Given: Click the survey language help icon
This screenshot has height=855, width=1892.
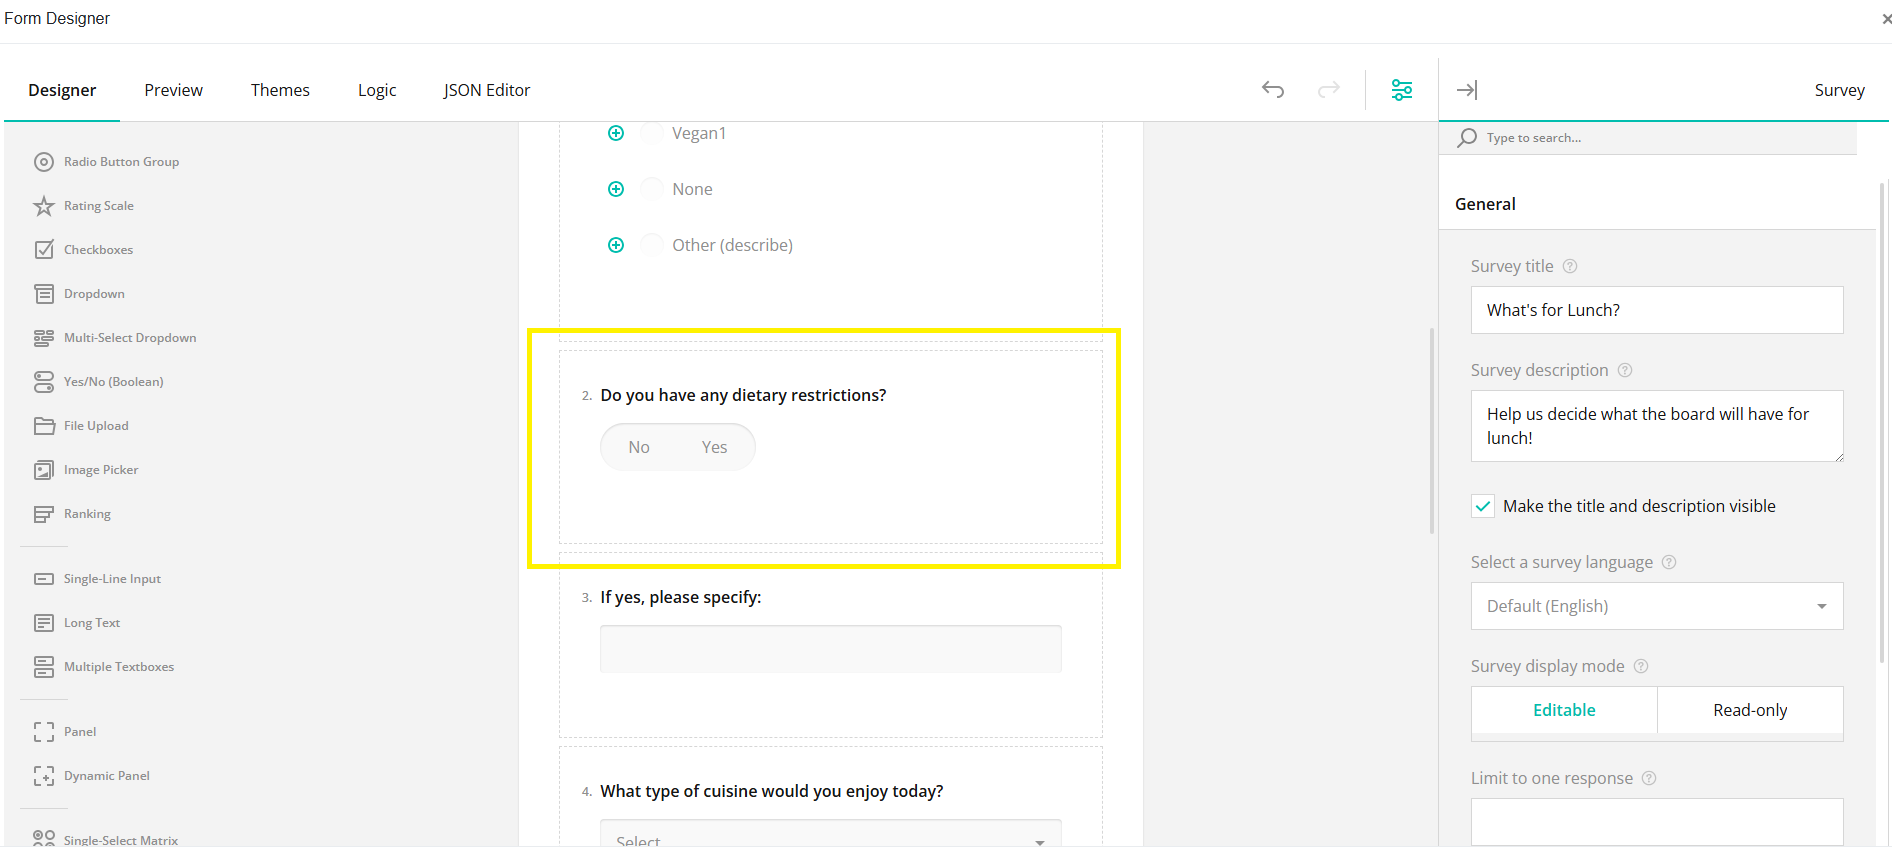Looking at the screenshot, I should [x=1669, y=562].
